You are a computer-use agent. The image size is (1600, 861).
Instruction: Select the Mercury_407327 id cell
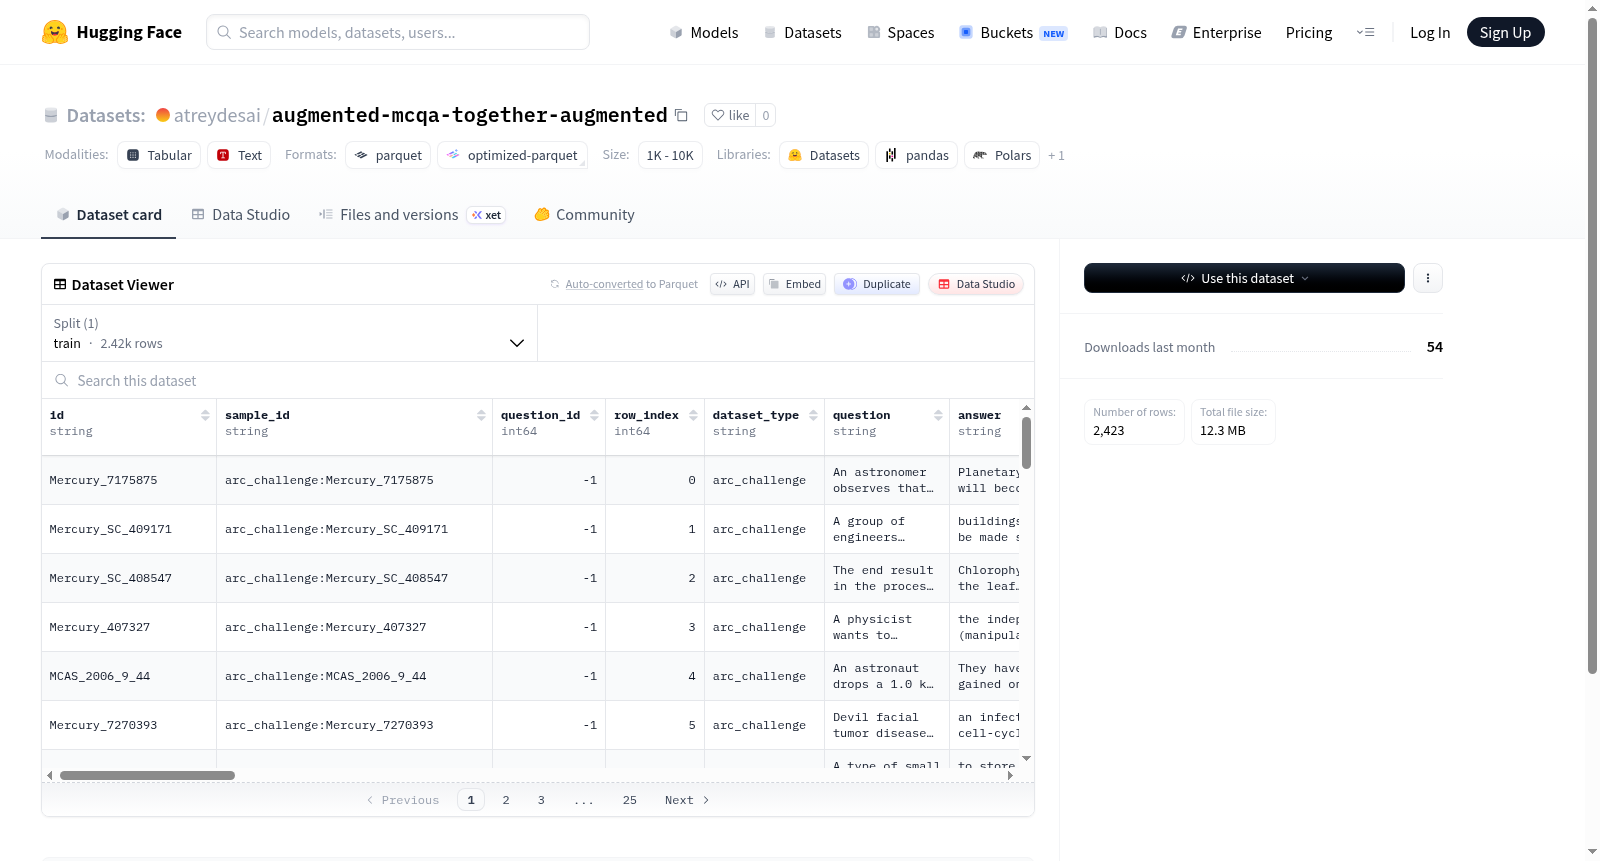click(129, 627)
